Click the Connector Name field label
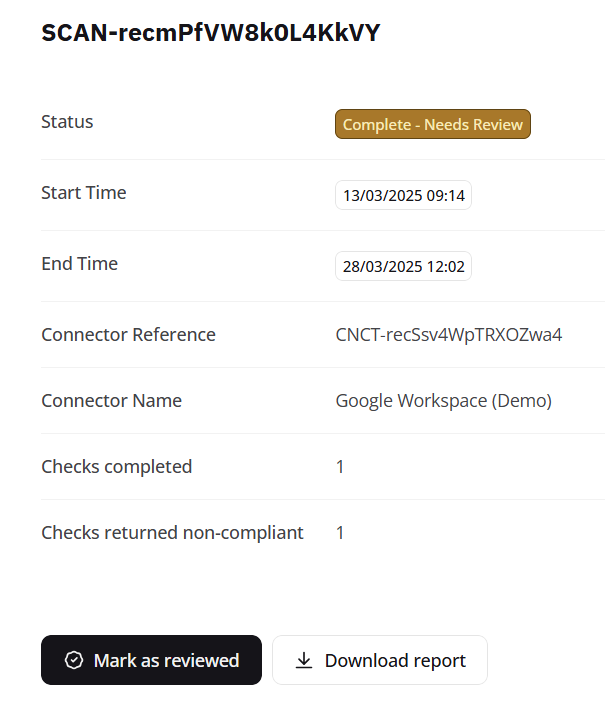 pos(111,401)
